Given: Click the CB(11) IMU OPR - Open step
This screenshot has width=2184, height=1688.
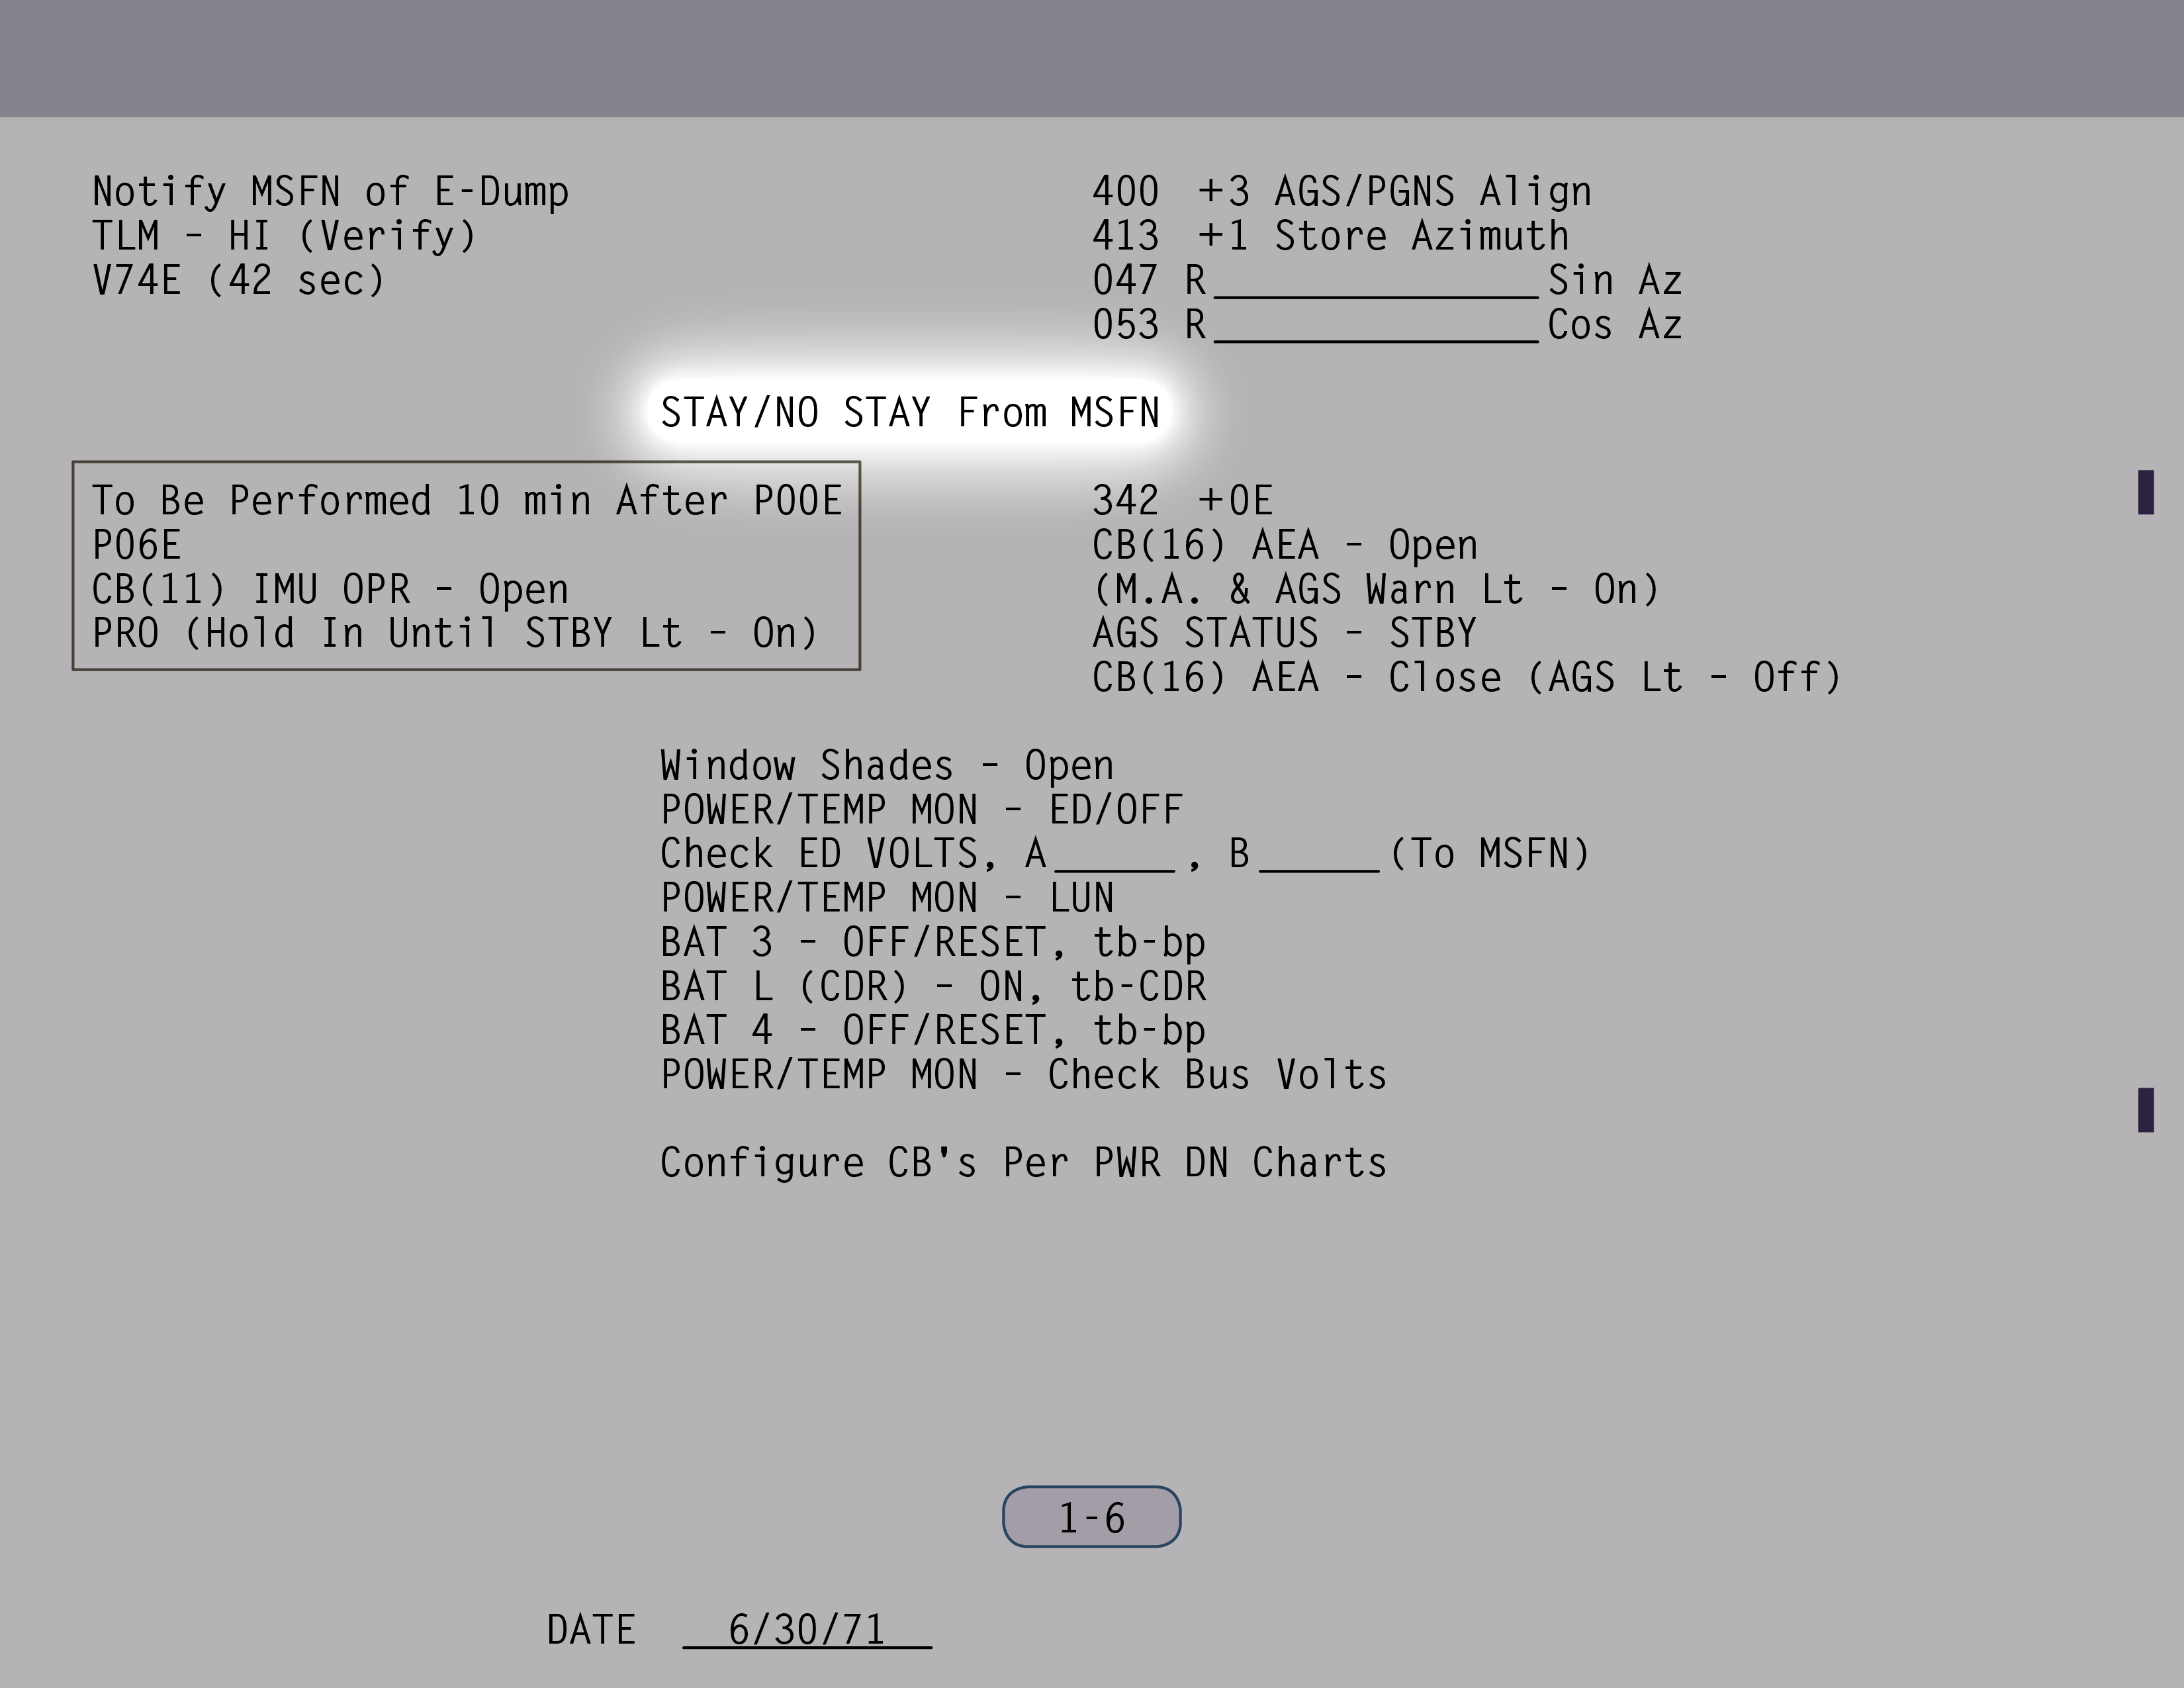Looking at the screenshot, I should click(330, 589).
